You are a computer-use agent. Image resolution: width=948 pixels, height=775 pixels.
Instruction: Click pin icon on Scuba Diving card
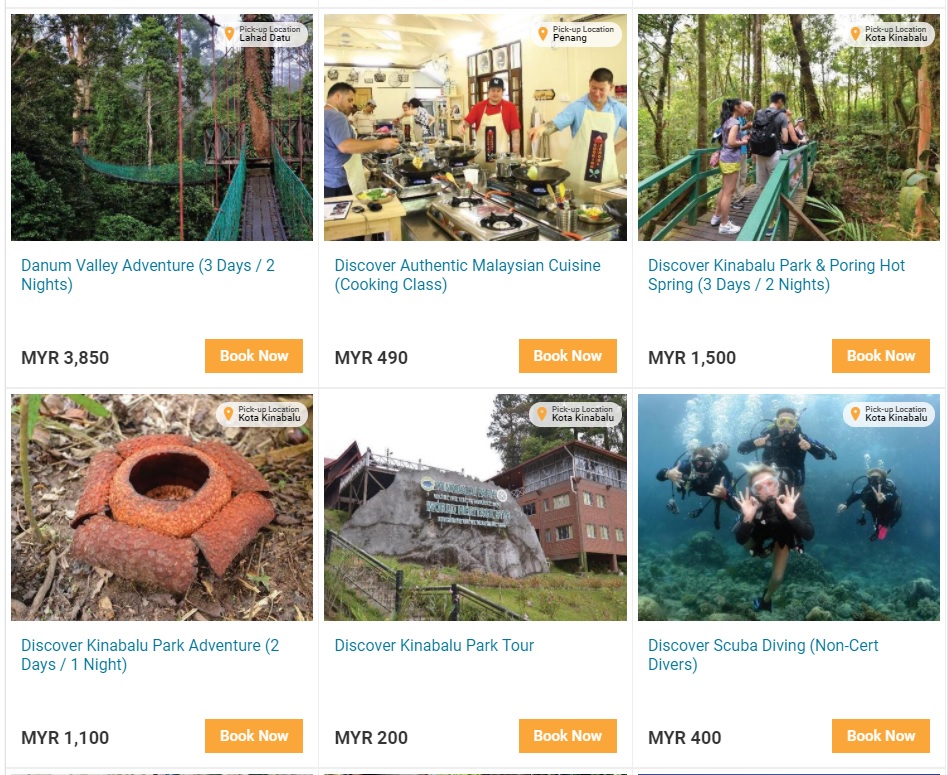click(x=855, y=413)
